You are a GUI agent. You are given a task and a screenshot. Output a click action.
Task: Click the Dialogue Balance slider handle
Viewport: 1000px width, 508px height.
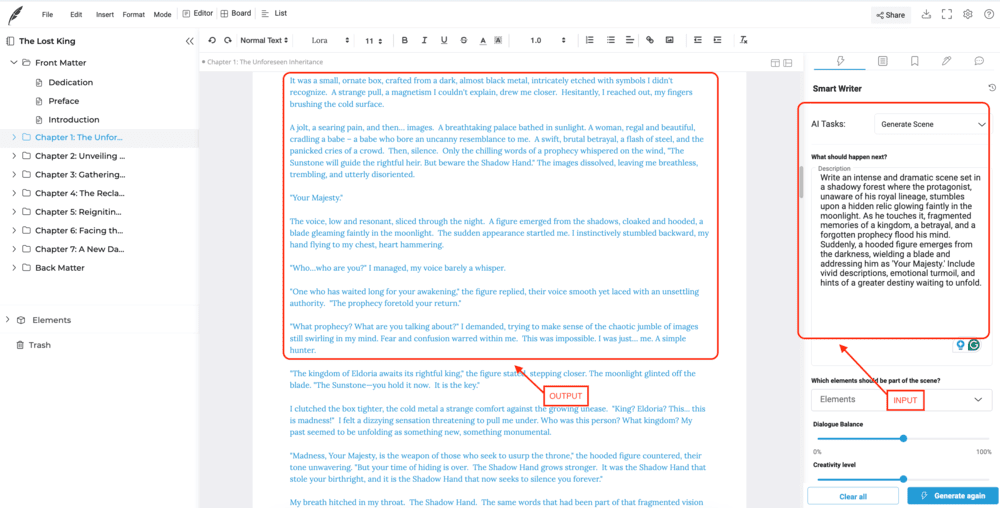(x=903, y=438)
